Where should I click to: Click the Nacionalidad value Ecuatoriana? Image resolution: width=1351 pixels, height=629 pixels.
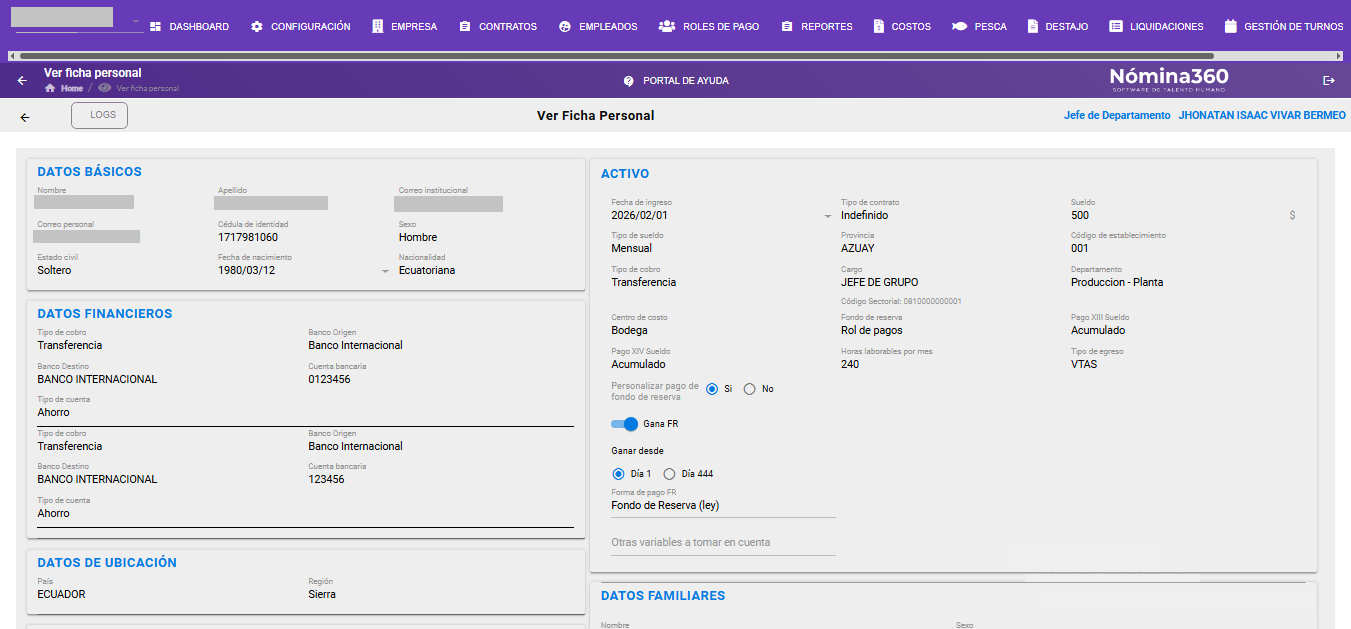tap(427, 270)
